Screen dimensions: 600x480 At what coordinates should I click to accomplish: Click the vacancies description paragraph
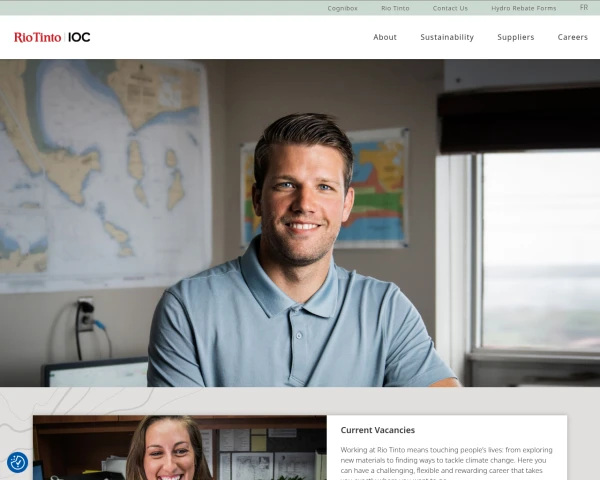[x=446, y=464]
